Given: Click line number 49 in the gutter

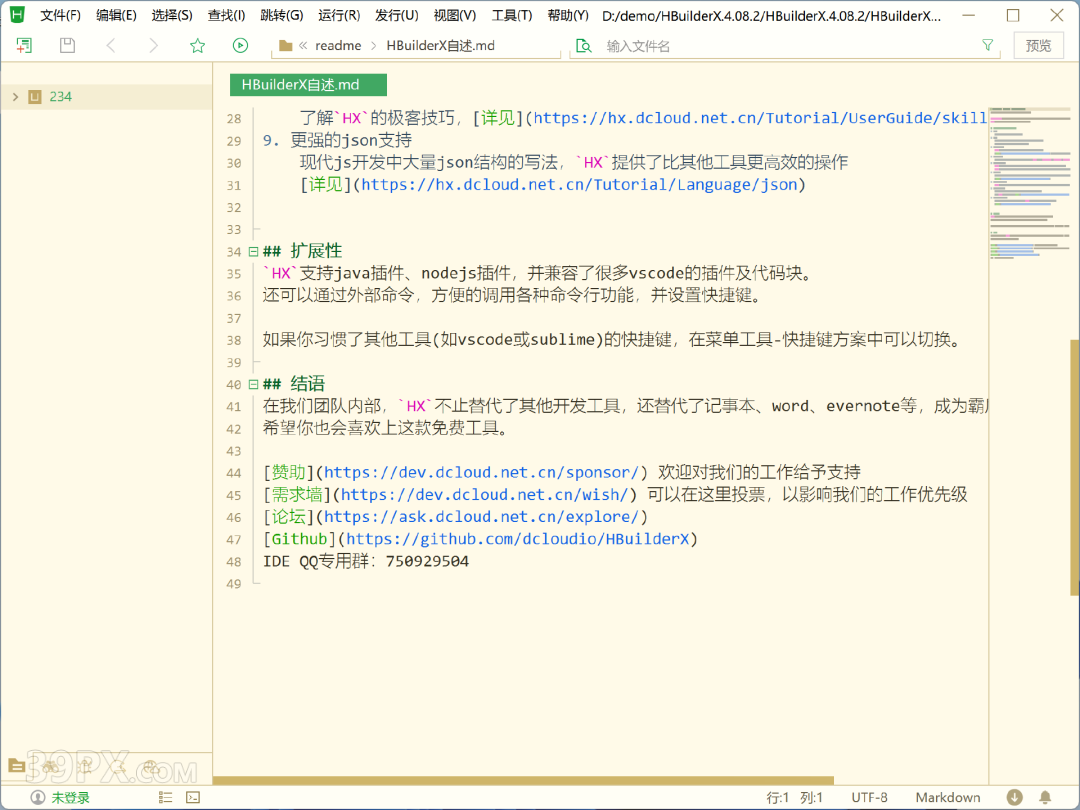Looking at the screenshot, I should [233, 584].
